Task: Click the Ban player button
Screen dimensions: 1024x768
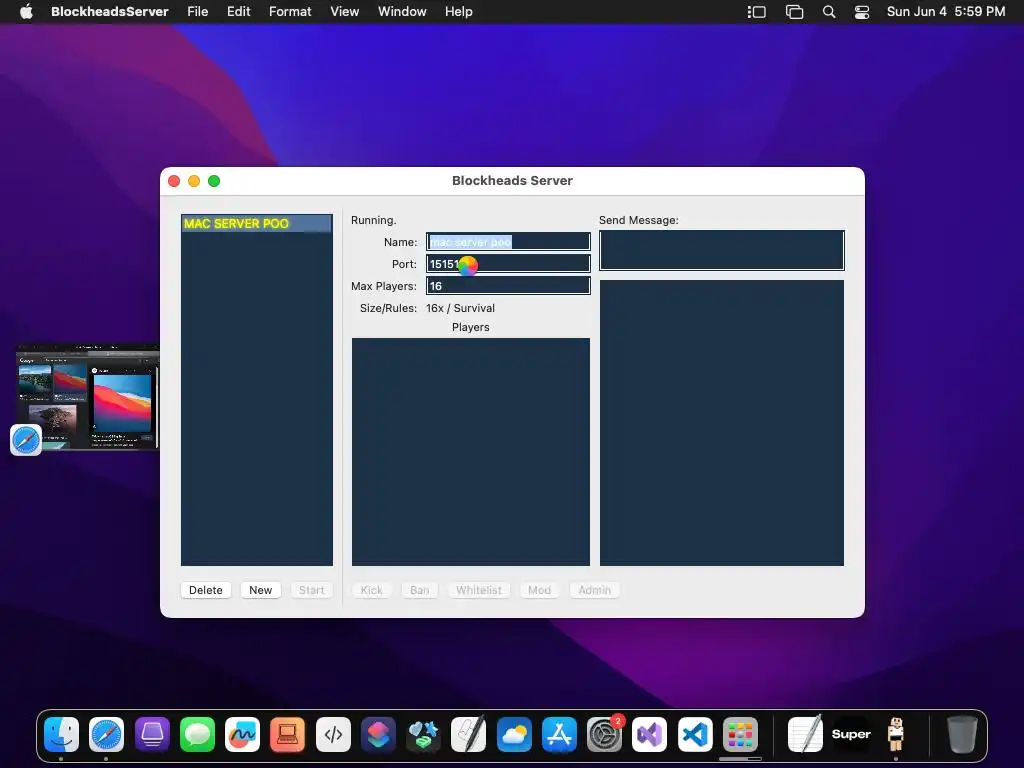Action: 419,590
